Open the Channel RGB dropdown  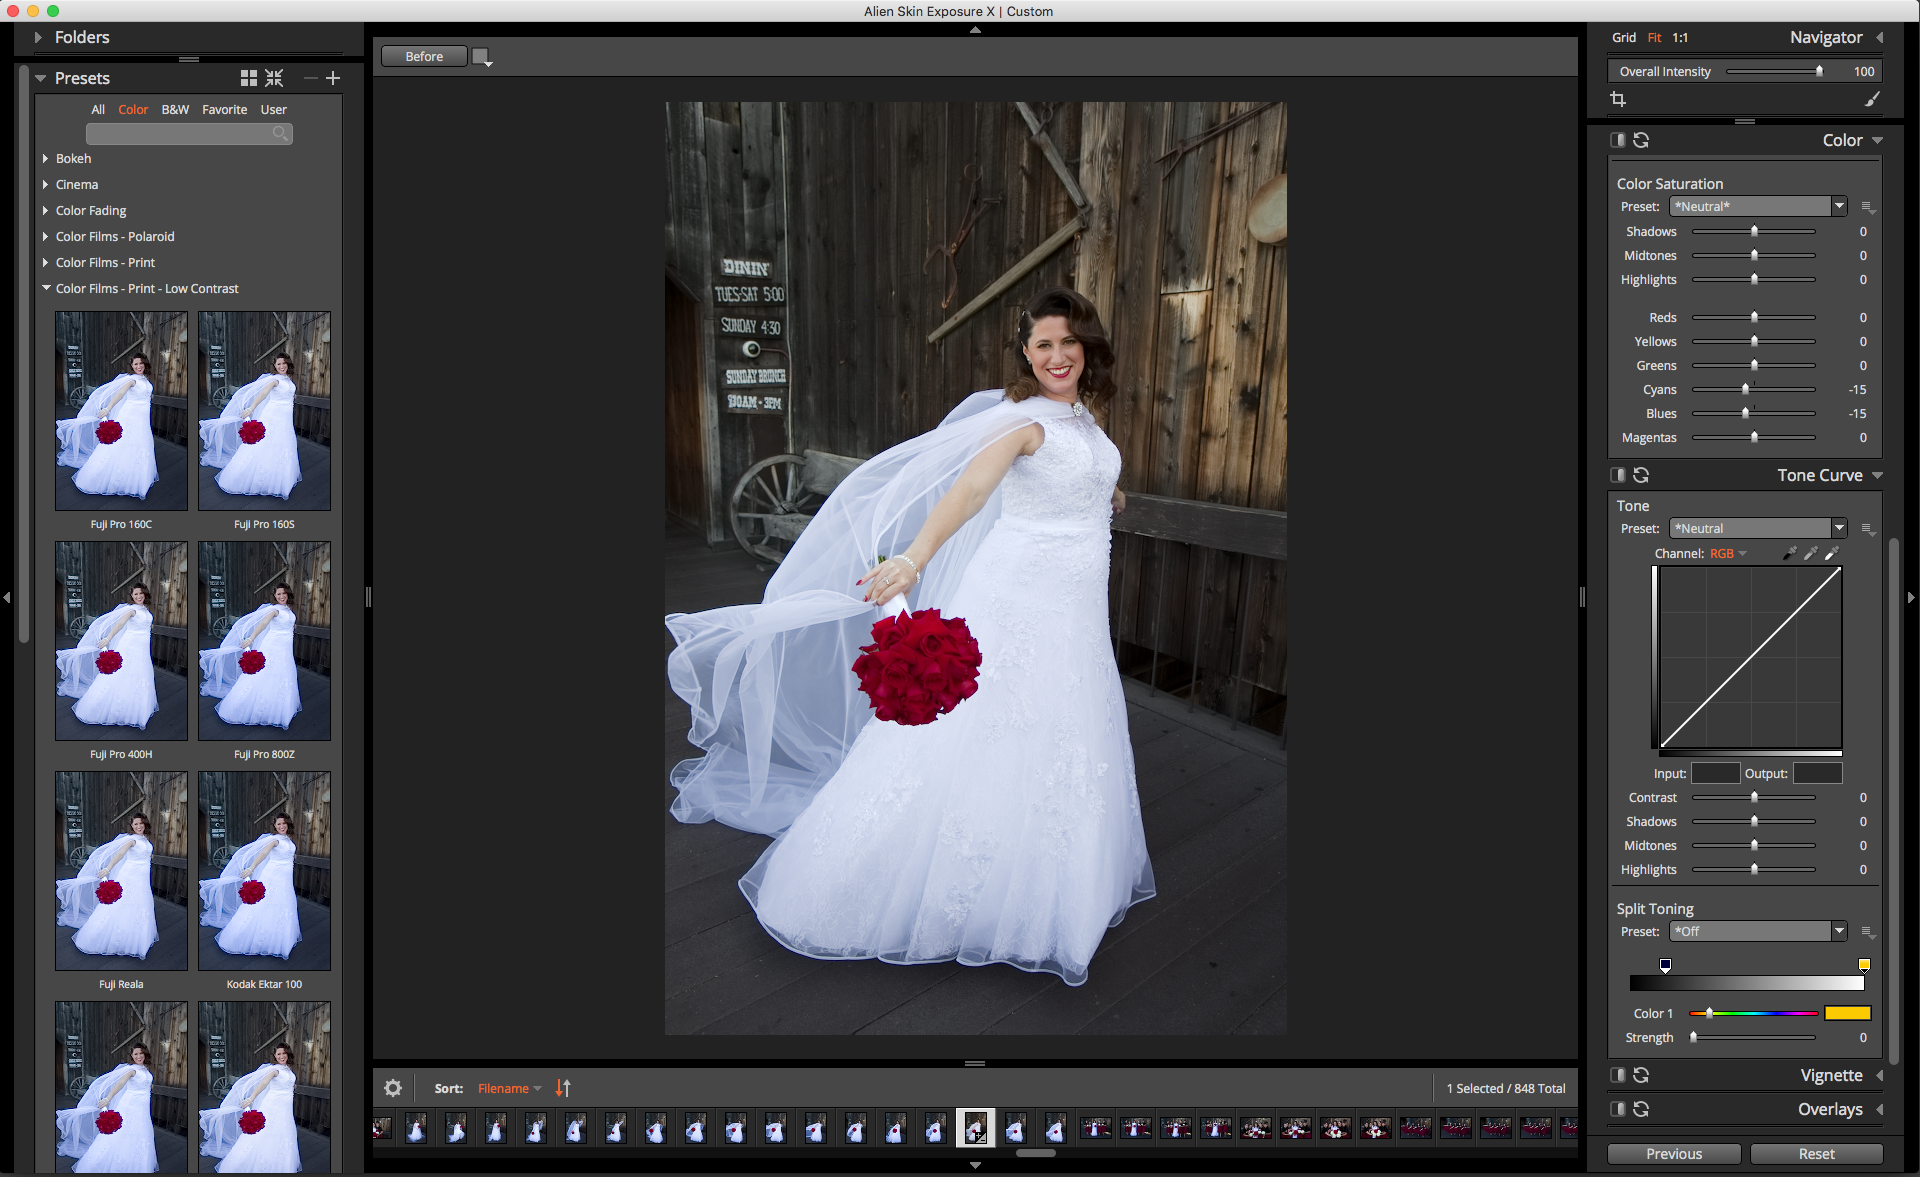pyautogui.click(x=1733, y=553)
